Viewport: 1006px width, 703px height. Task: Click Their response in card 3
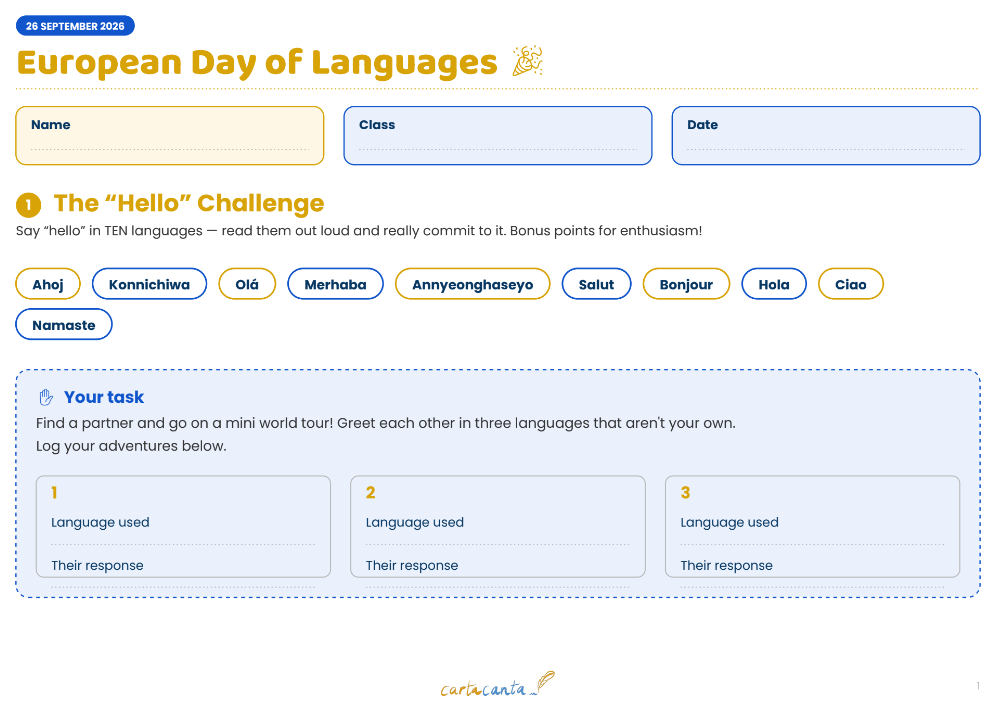[x=726, y=566]
